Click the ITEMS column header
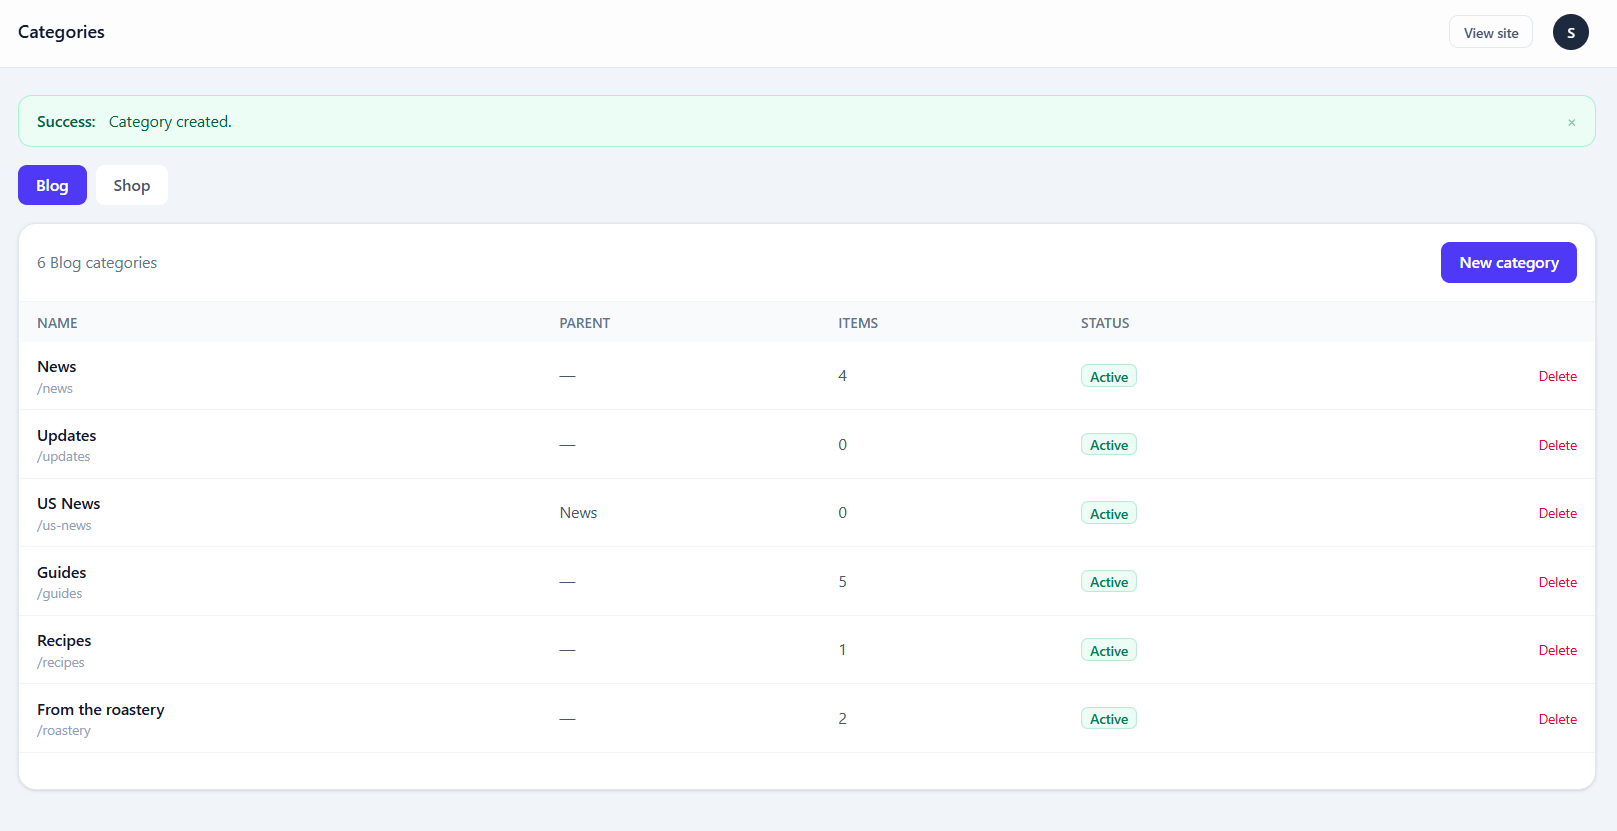This screenshot has height=831, width=1617. click(858, 323)
